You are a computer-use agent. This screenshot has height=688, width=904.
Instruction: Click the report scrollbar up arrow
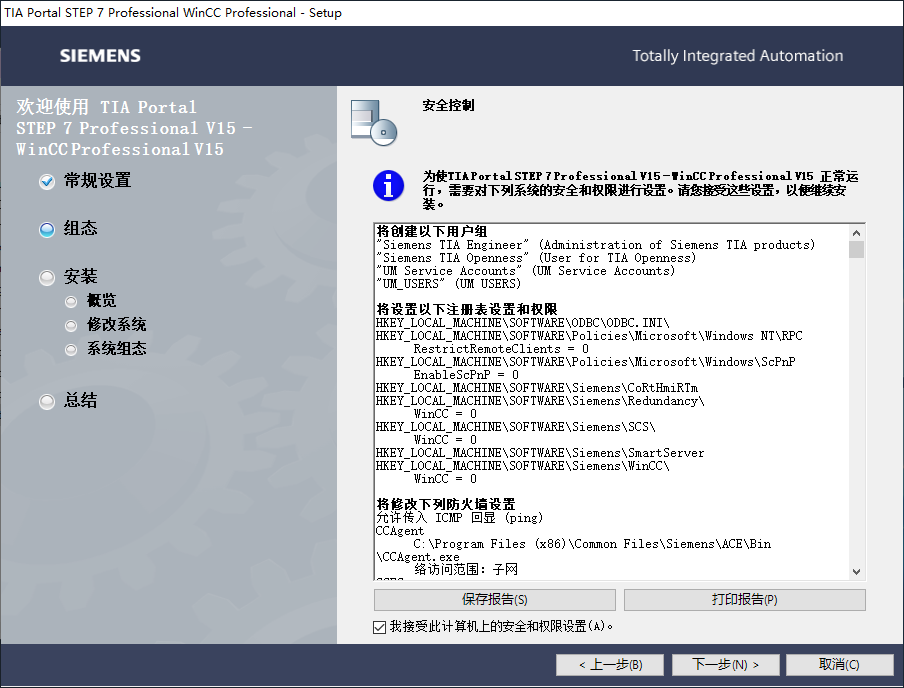point(856,232)
